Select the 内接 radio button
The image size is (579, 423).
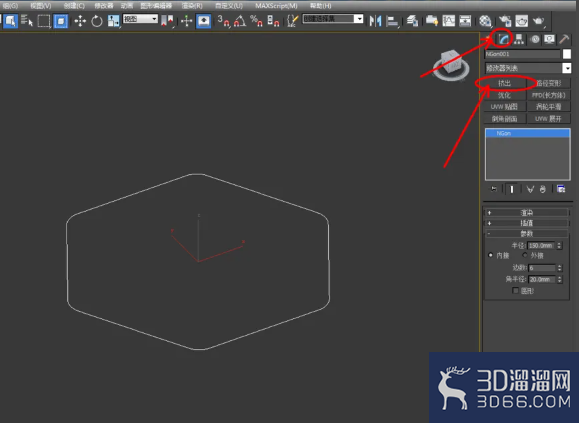point(490,255)
